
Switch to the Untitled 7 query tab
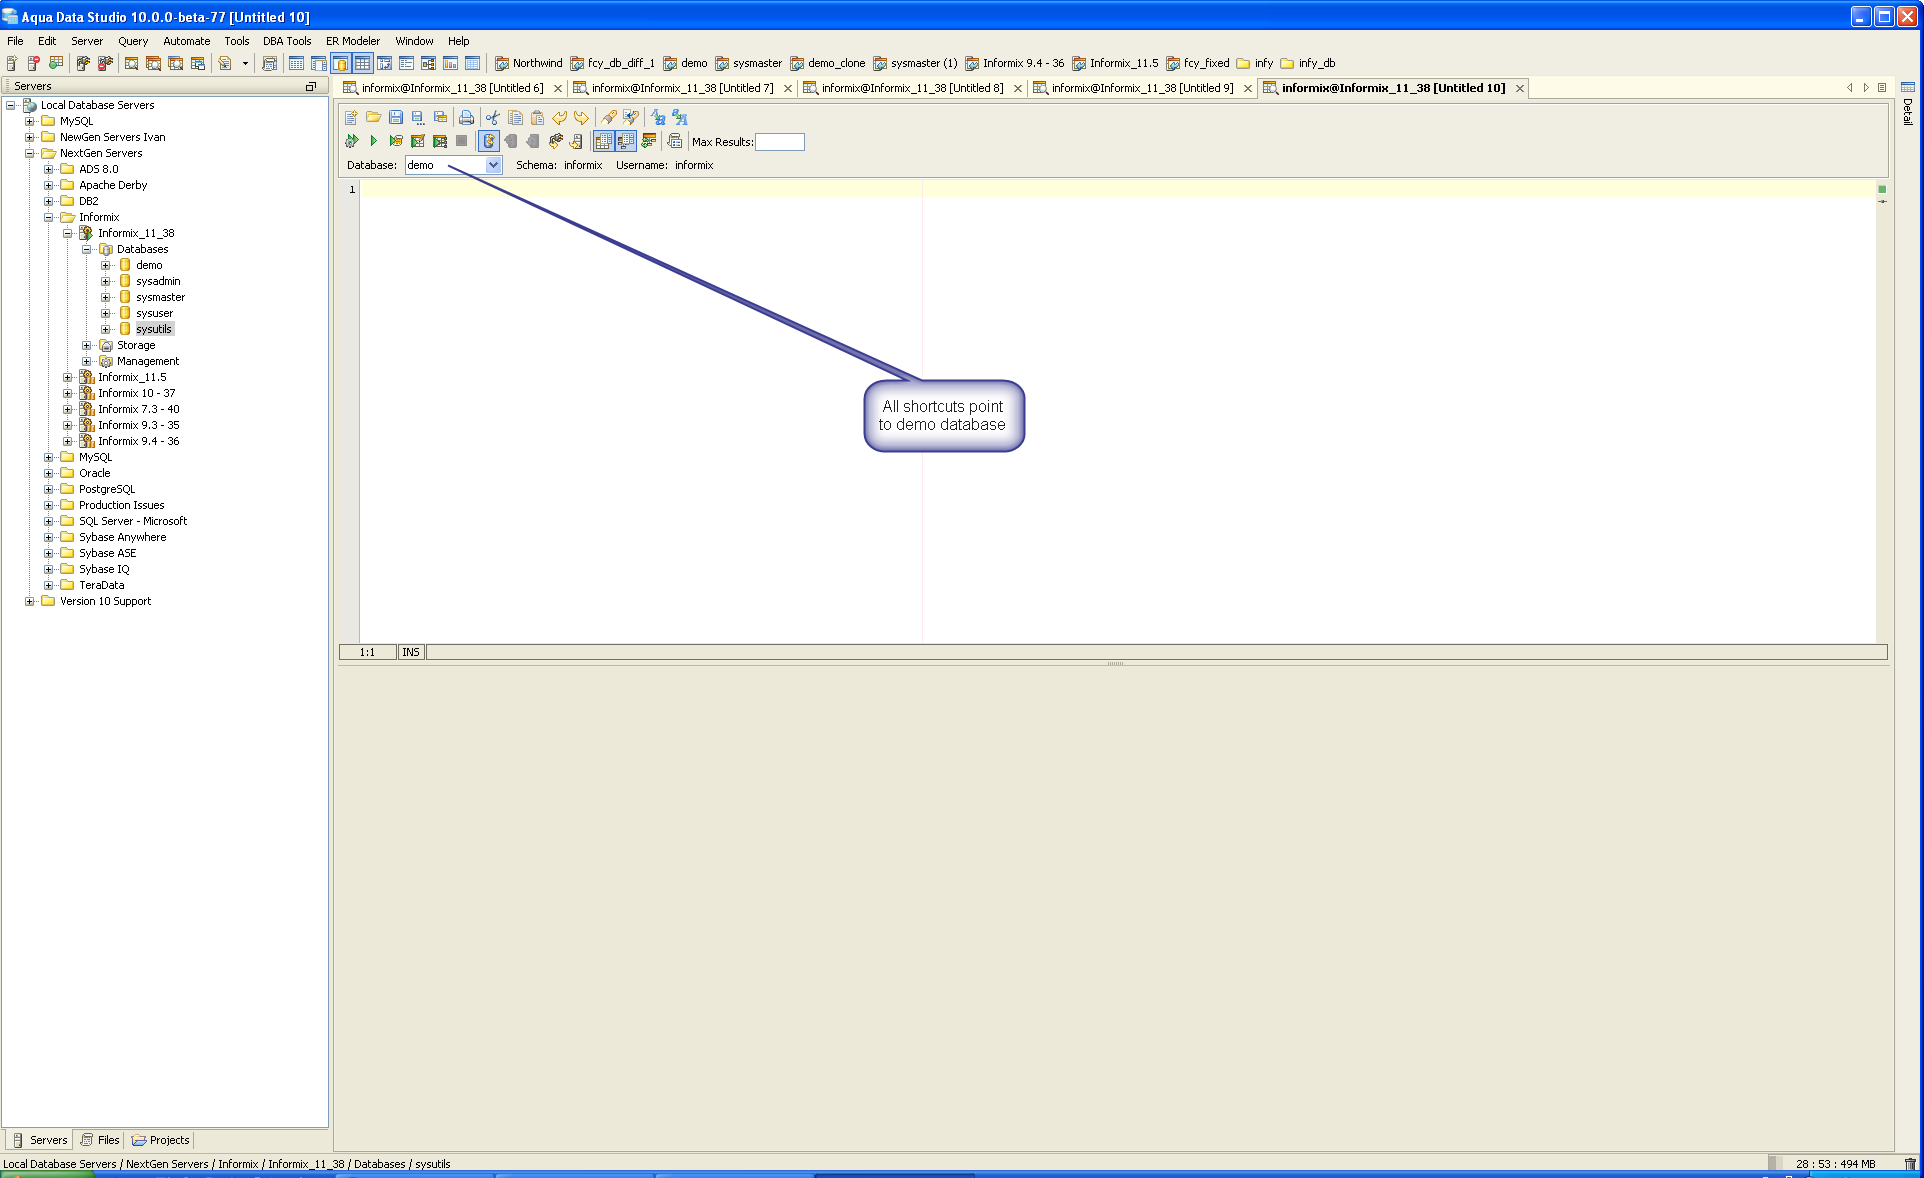coord(681,88)
